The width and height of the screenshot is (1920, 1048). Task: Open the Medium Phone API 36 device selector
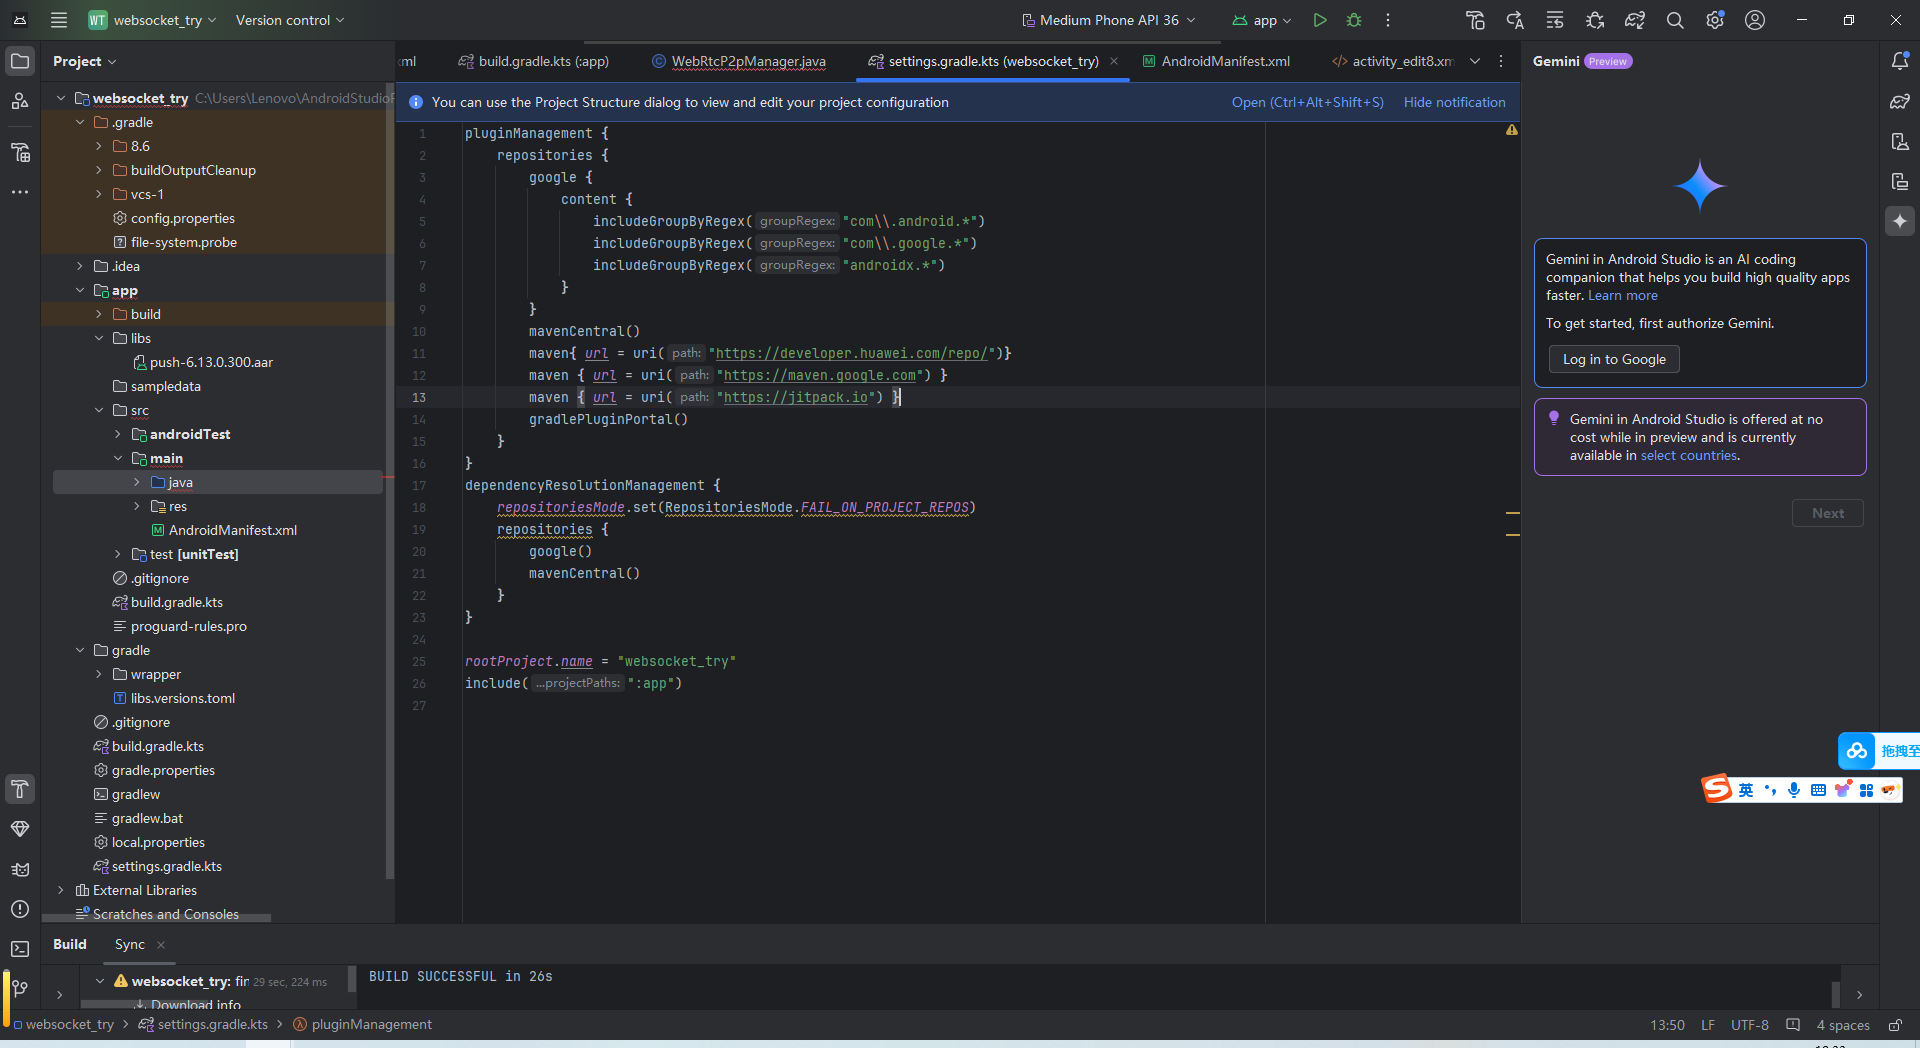tap(1109, 20)
